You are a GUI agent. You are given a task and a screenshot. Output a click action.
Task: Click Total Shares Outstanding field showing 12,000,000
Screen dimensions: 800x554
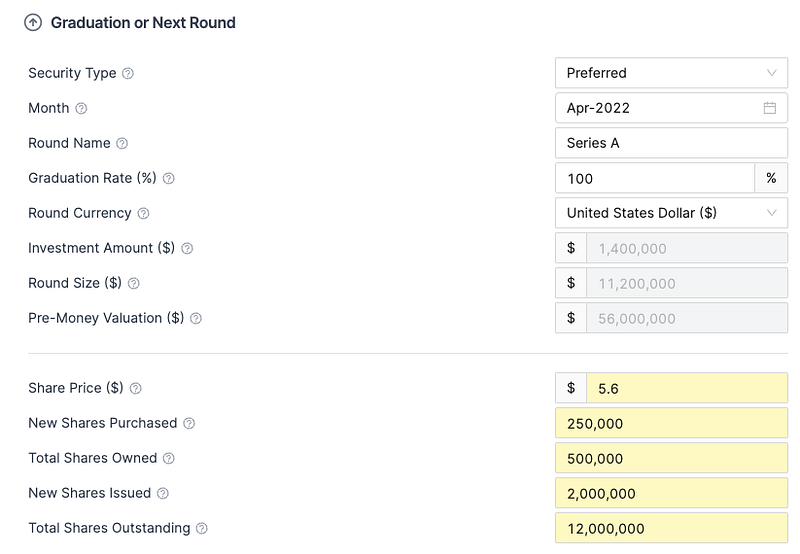click(x=671, y=528)
